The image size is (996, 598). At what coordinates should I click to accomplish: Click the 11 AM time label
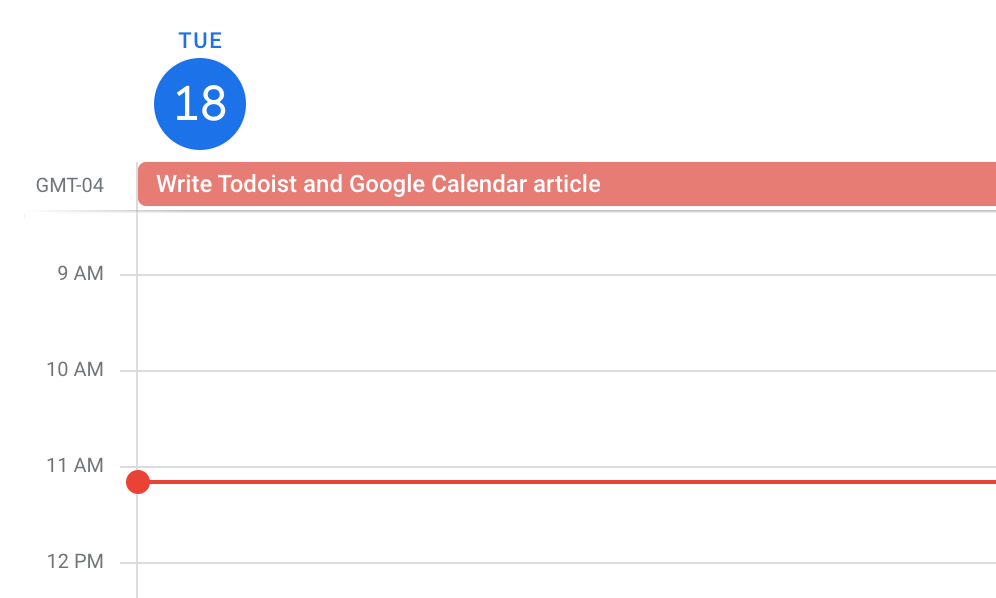(x=75, y=466)
